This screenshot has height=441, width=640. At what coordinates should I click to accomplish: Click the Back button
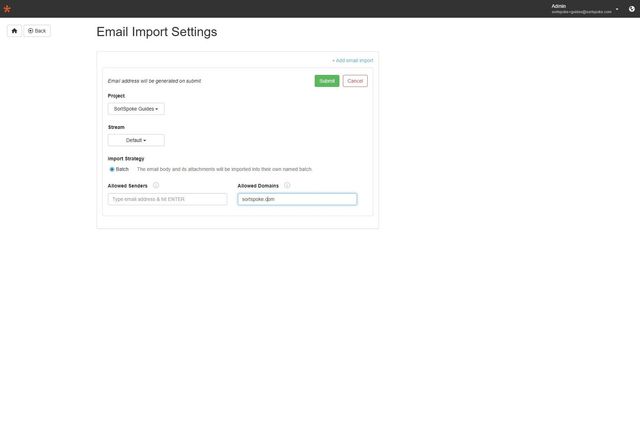pyautogui.click(x=37, y=31)
